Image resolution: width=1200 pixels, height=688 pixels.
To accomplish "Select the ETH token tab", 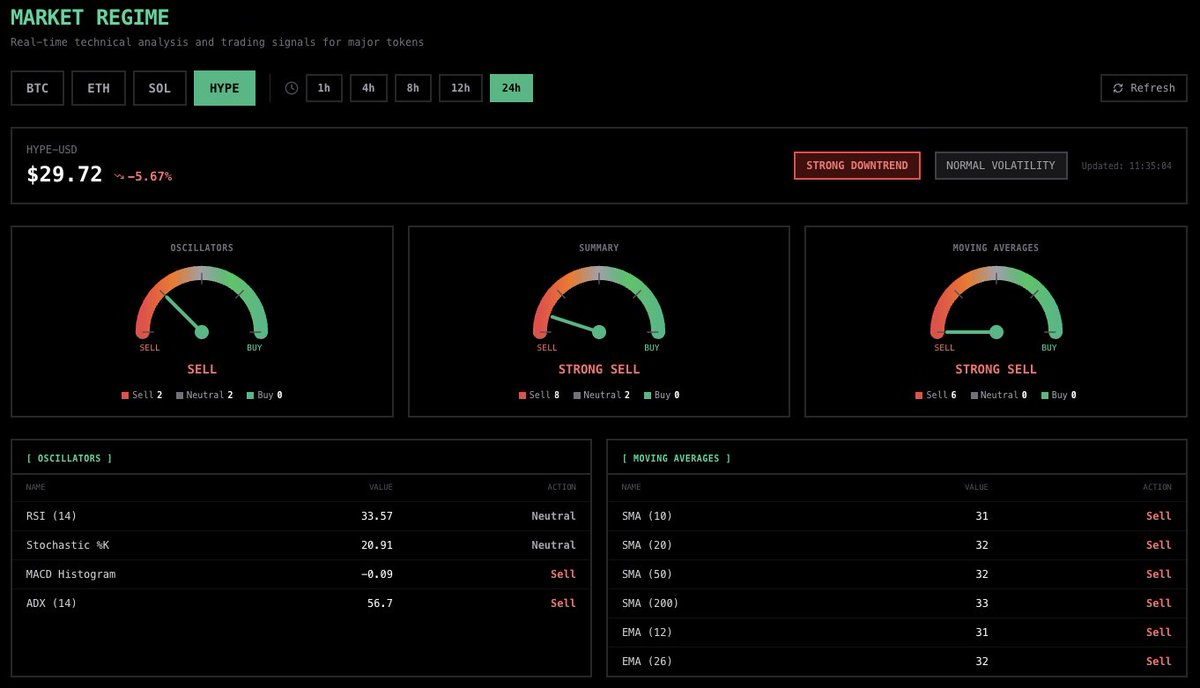I will click(98, 88).
